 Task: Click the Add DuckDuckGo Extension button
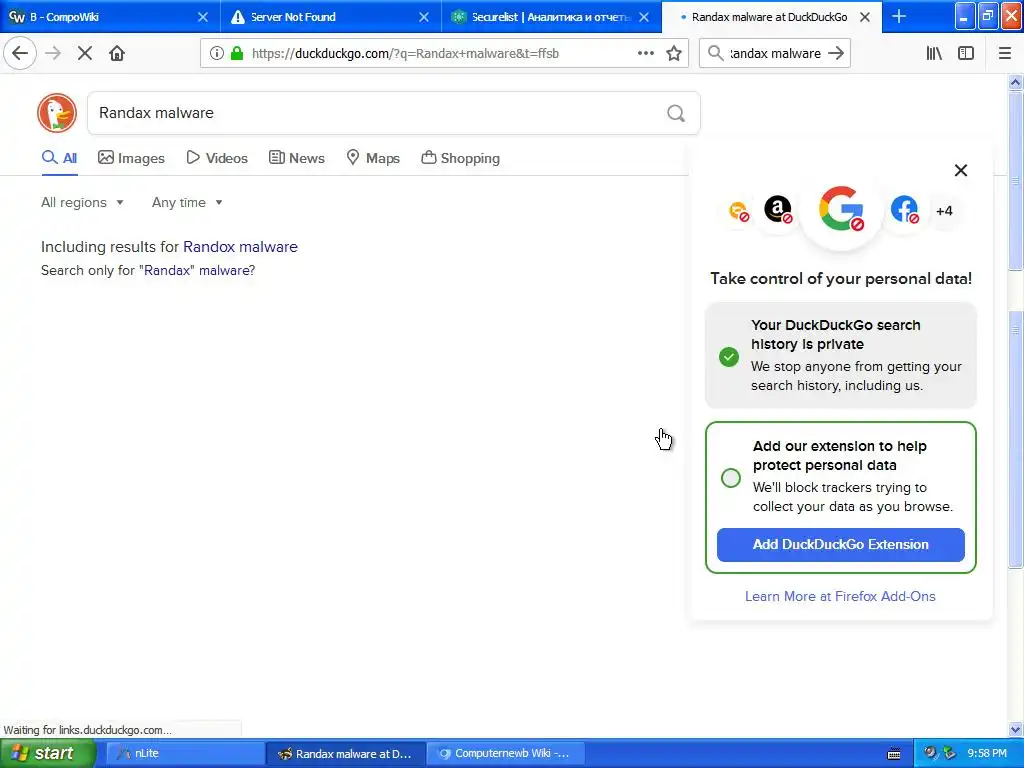[x=840, y=545]
